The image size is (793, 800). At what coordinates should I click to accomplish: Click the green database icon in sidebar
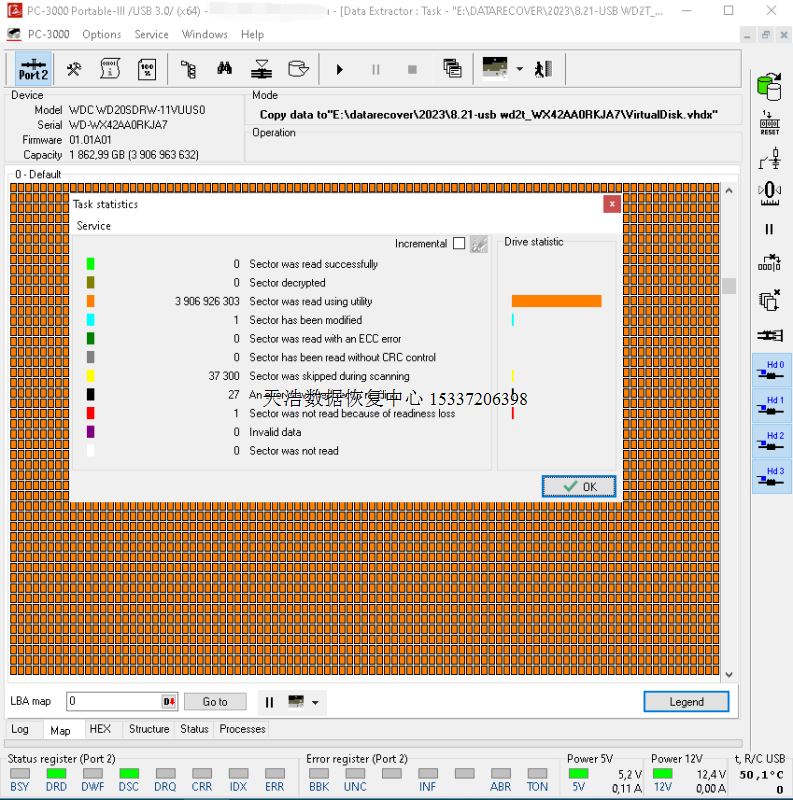768,87
